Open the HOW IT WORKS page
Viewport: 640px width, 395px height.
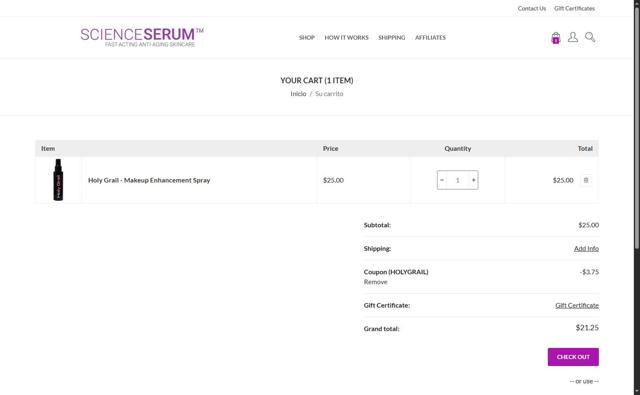pos(346,38)
